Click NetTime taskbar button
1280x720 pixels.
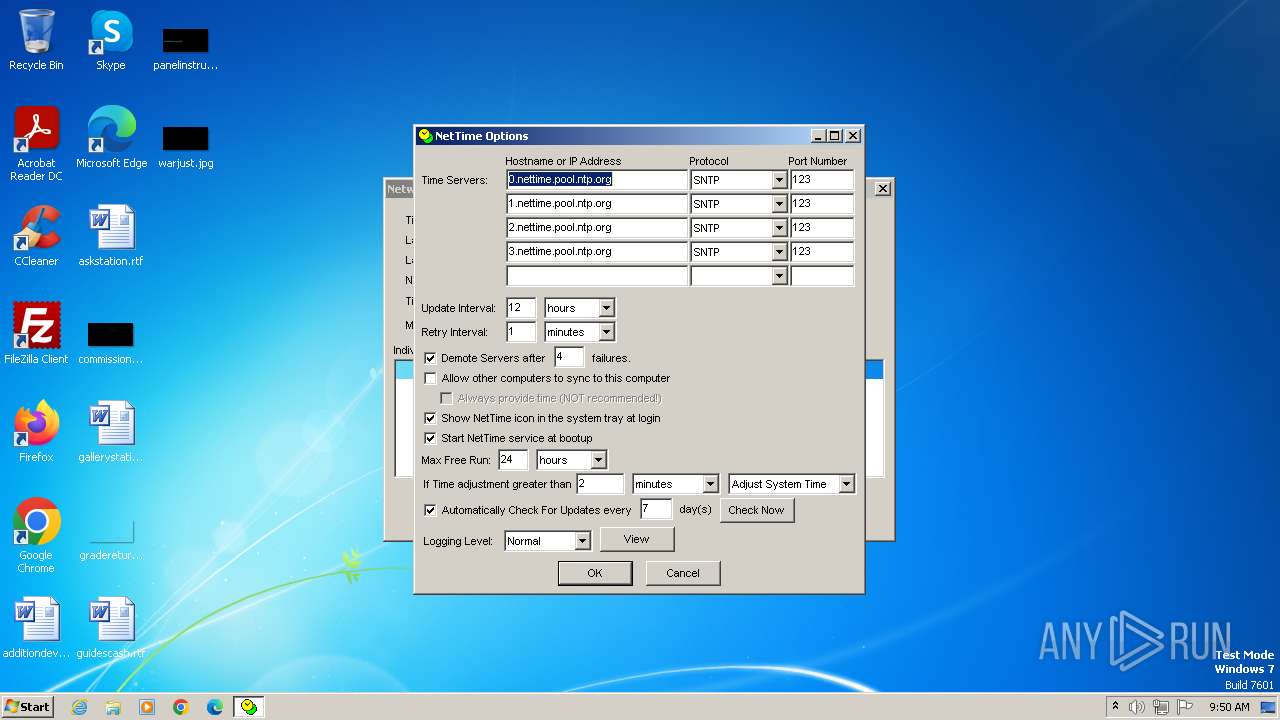coord(249,707)
